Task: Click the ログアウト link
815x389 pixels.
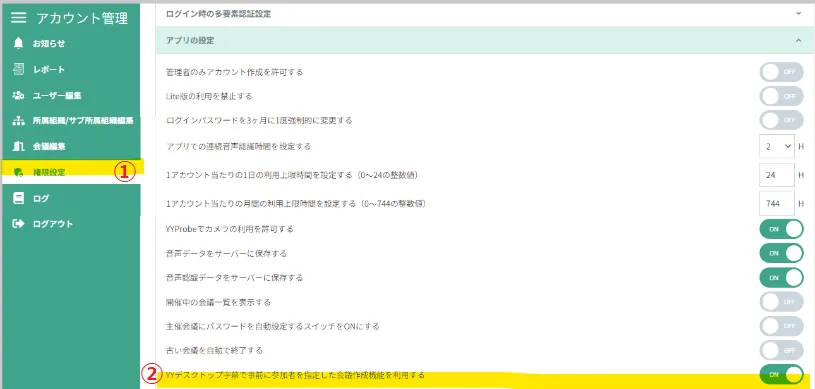Action: 52,224
